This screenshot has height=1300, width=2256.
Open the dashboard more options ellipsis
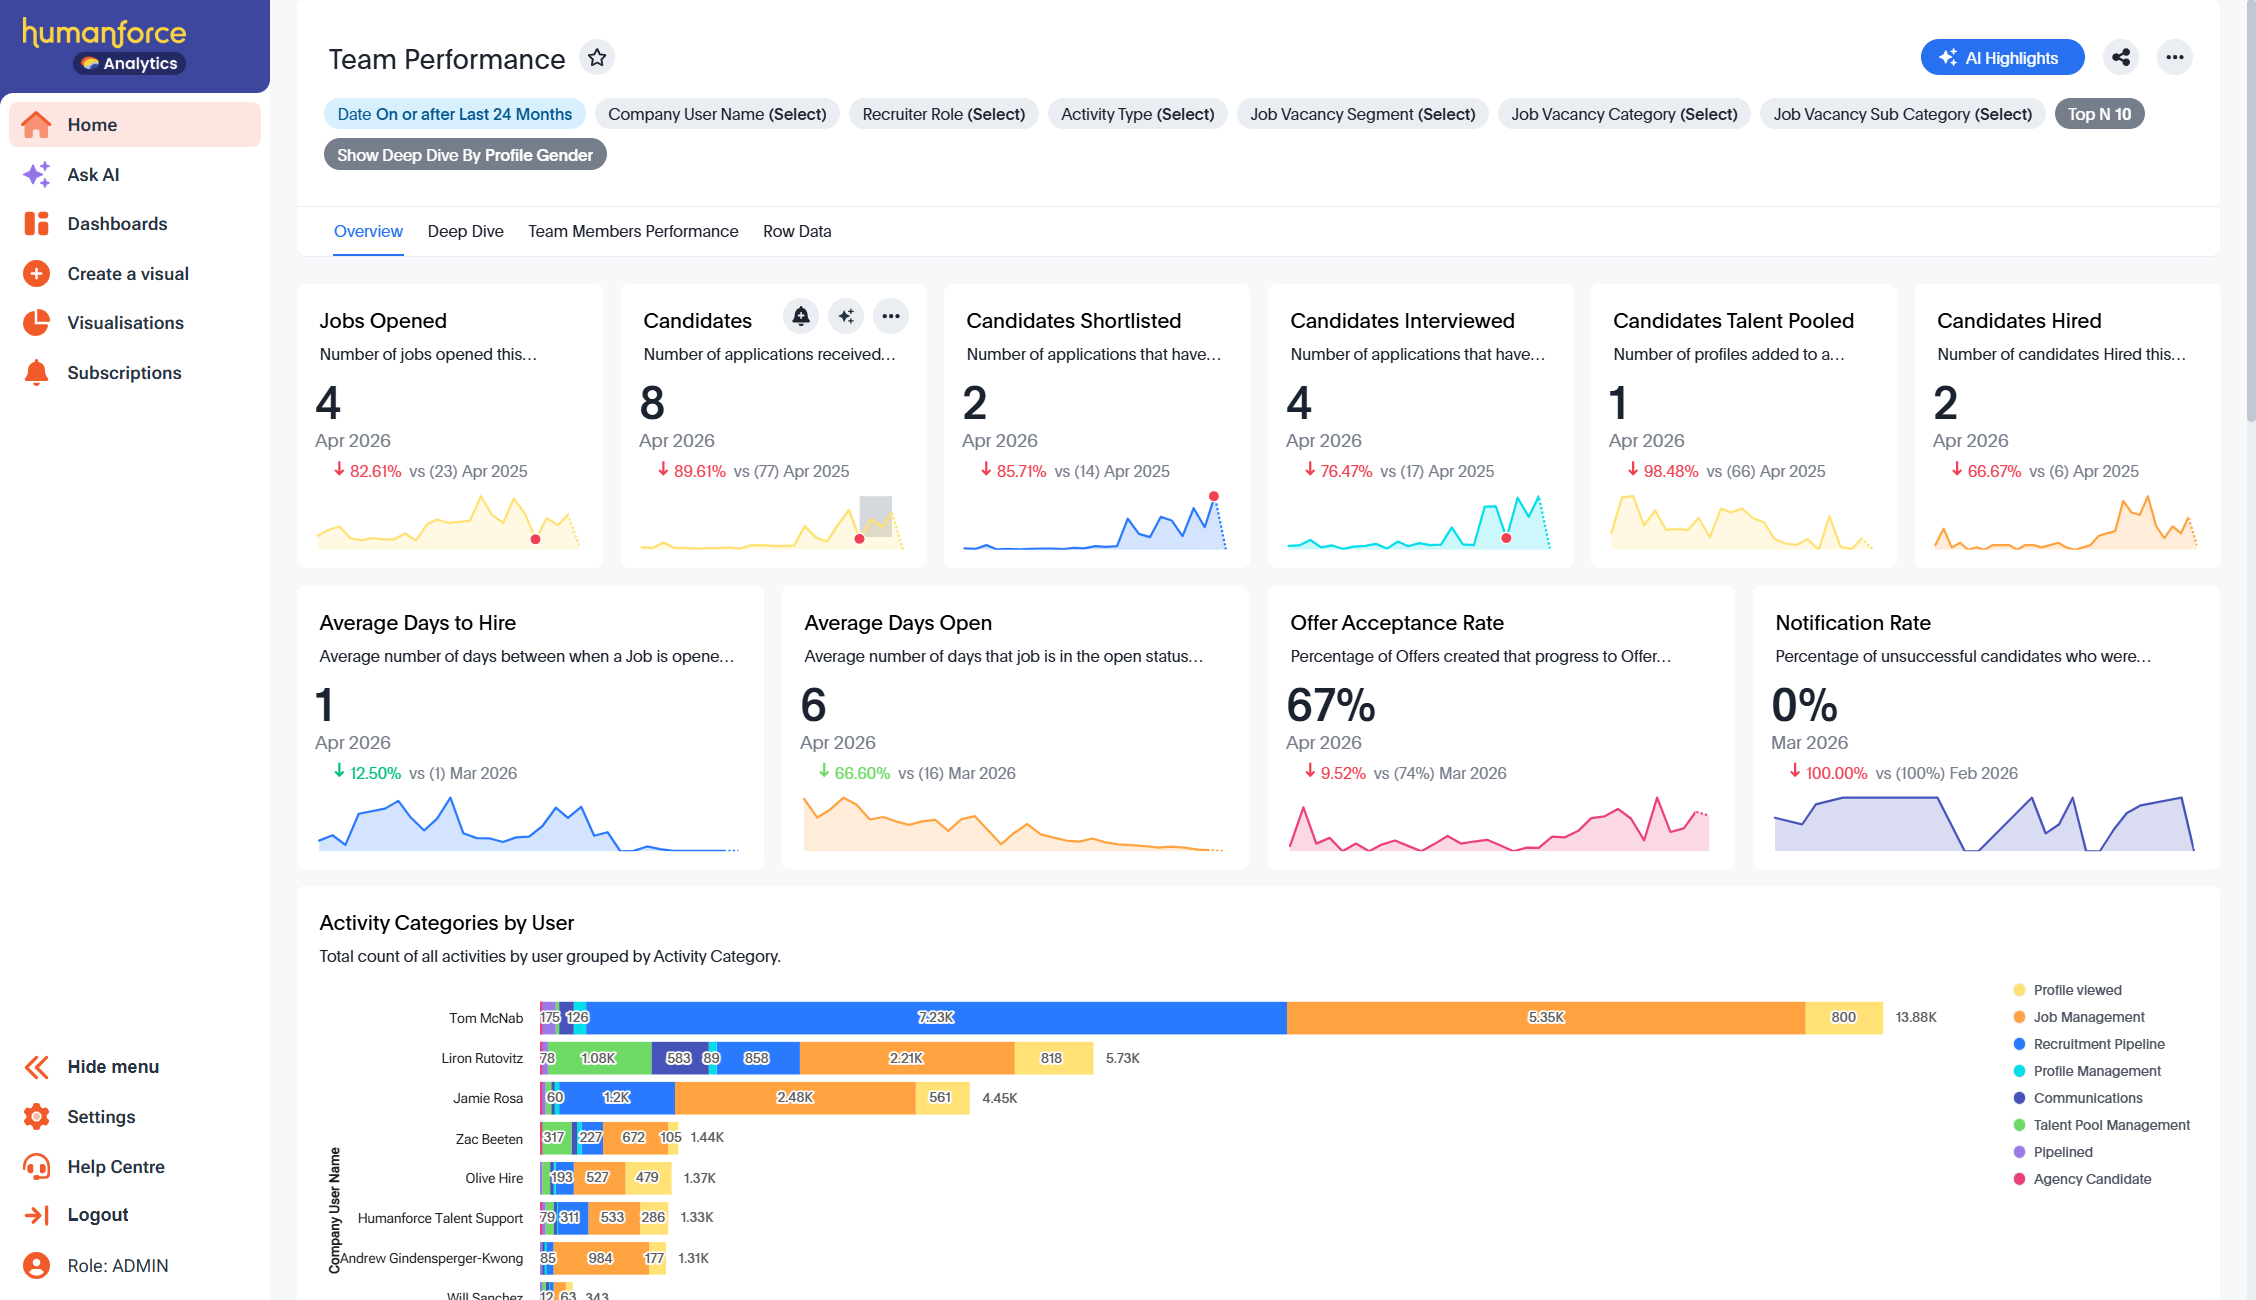(2175, 57)
